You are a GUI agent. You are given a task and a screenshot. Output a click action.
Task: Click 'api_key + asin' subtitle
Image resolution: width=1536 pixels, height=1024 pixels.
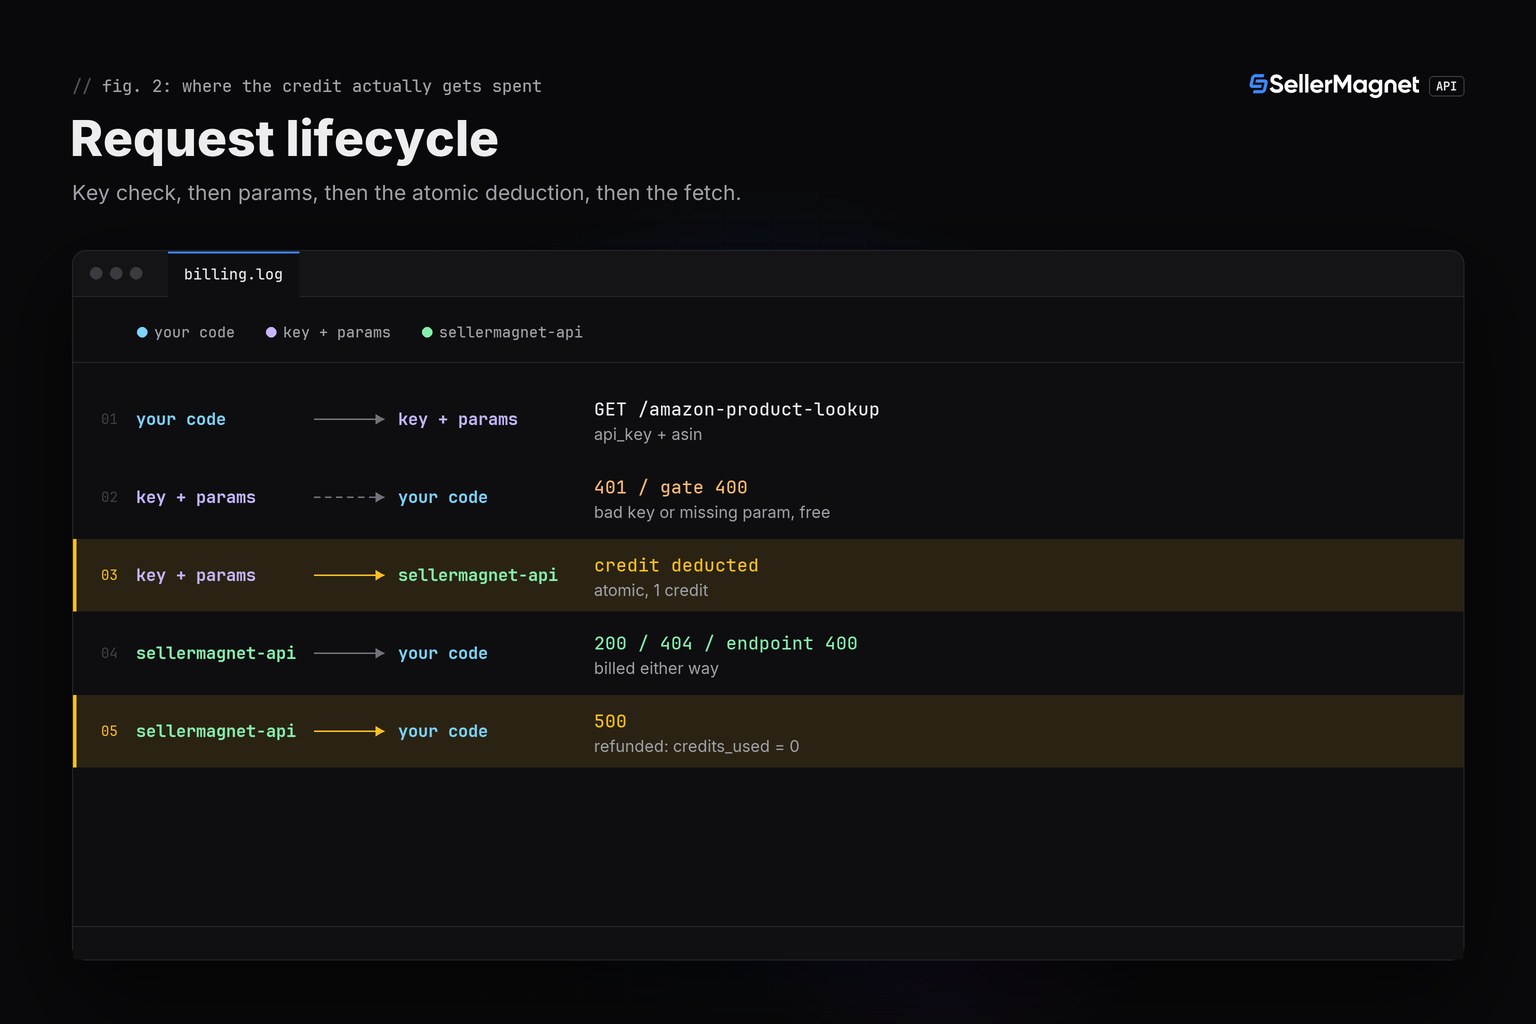point(648,434)
